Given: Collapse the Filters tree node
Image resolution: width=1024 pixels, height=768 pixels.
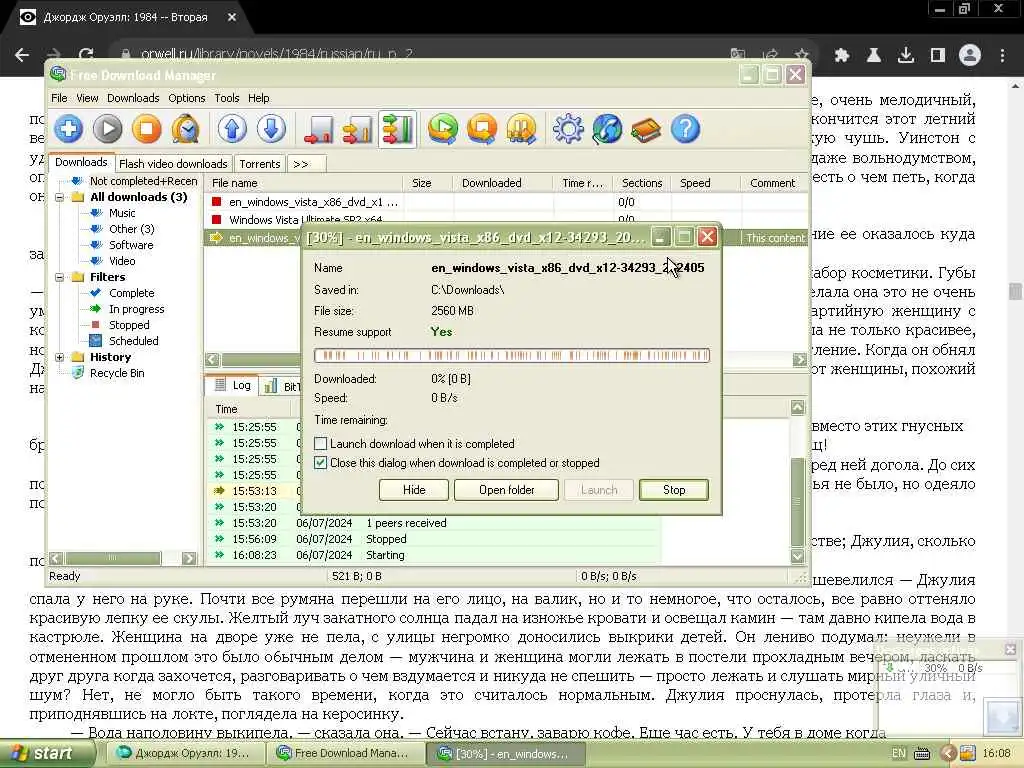Looking at the screenshot, I should 59,277.
